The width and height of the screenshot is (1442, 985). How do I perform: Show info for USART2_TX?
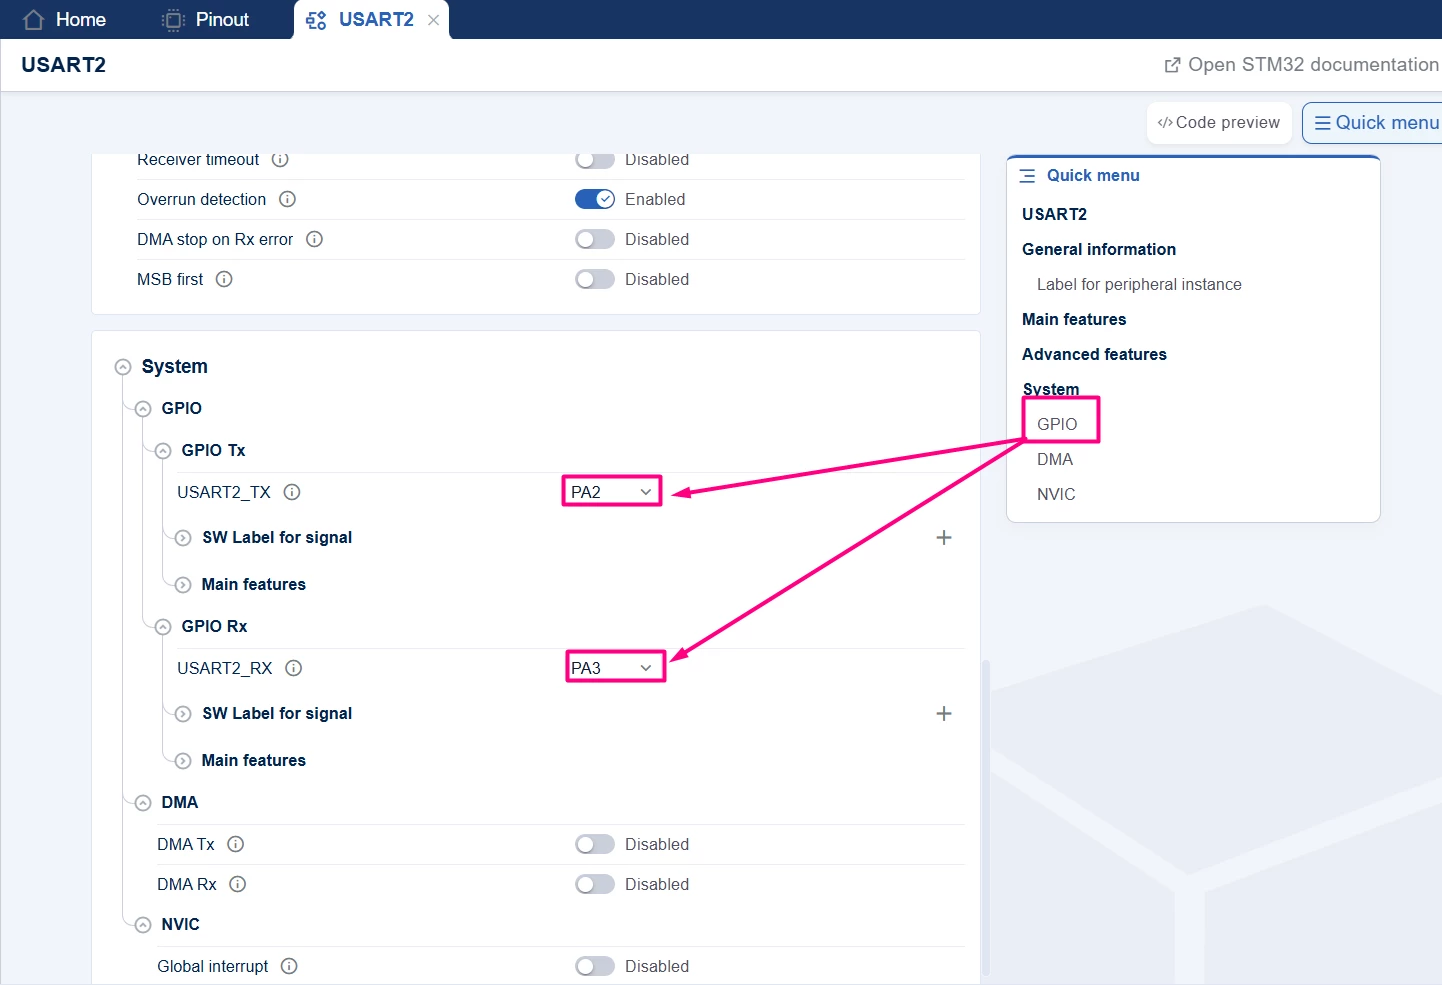pyautogui.click(x=292, y=492)
